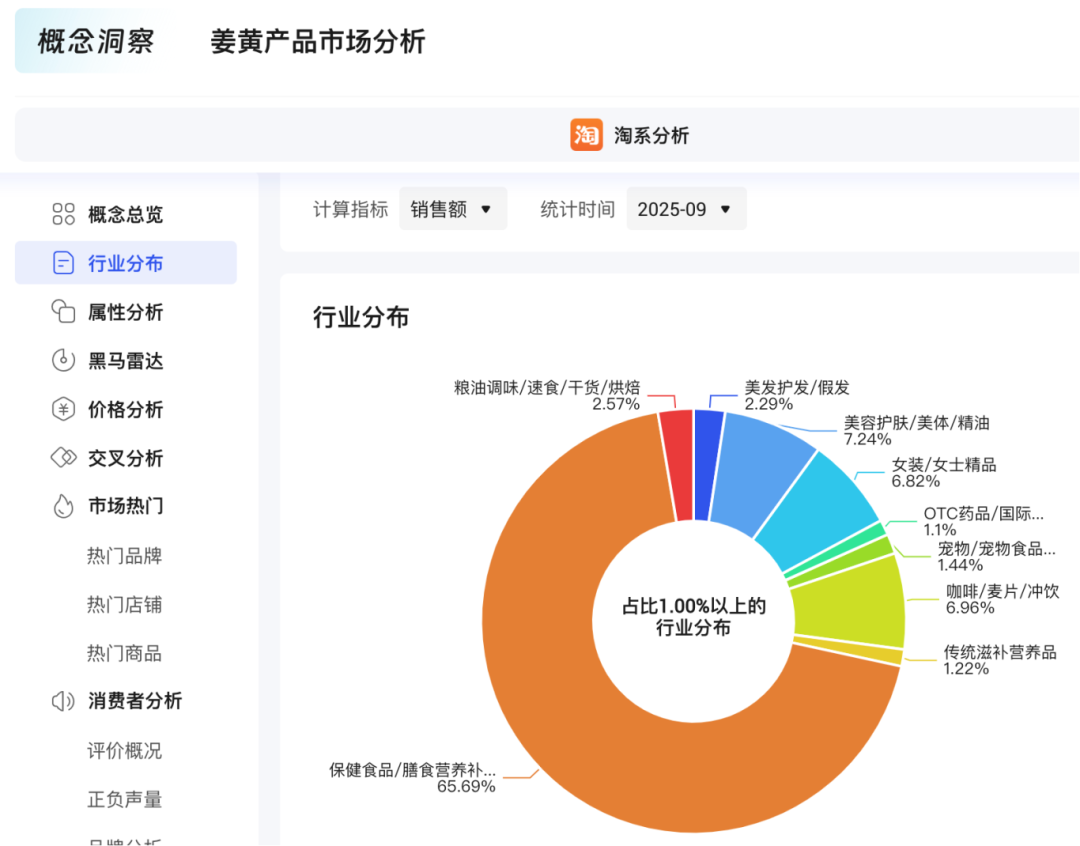This screenshot has height=846, width=1080.
Task: Click the 交叉分析 diamond icon
Action: 63,458
